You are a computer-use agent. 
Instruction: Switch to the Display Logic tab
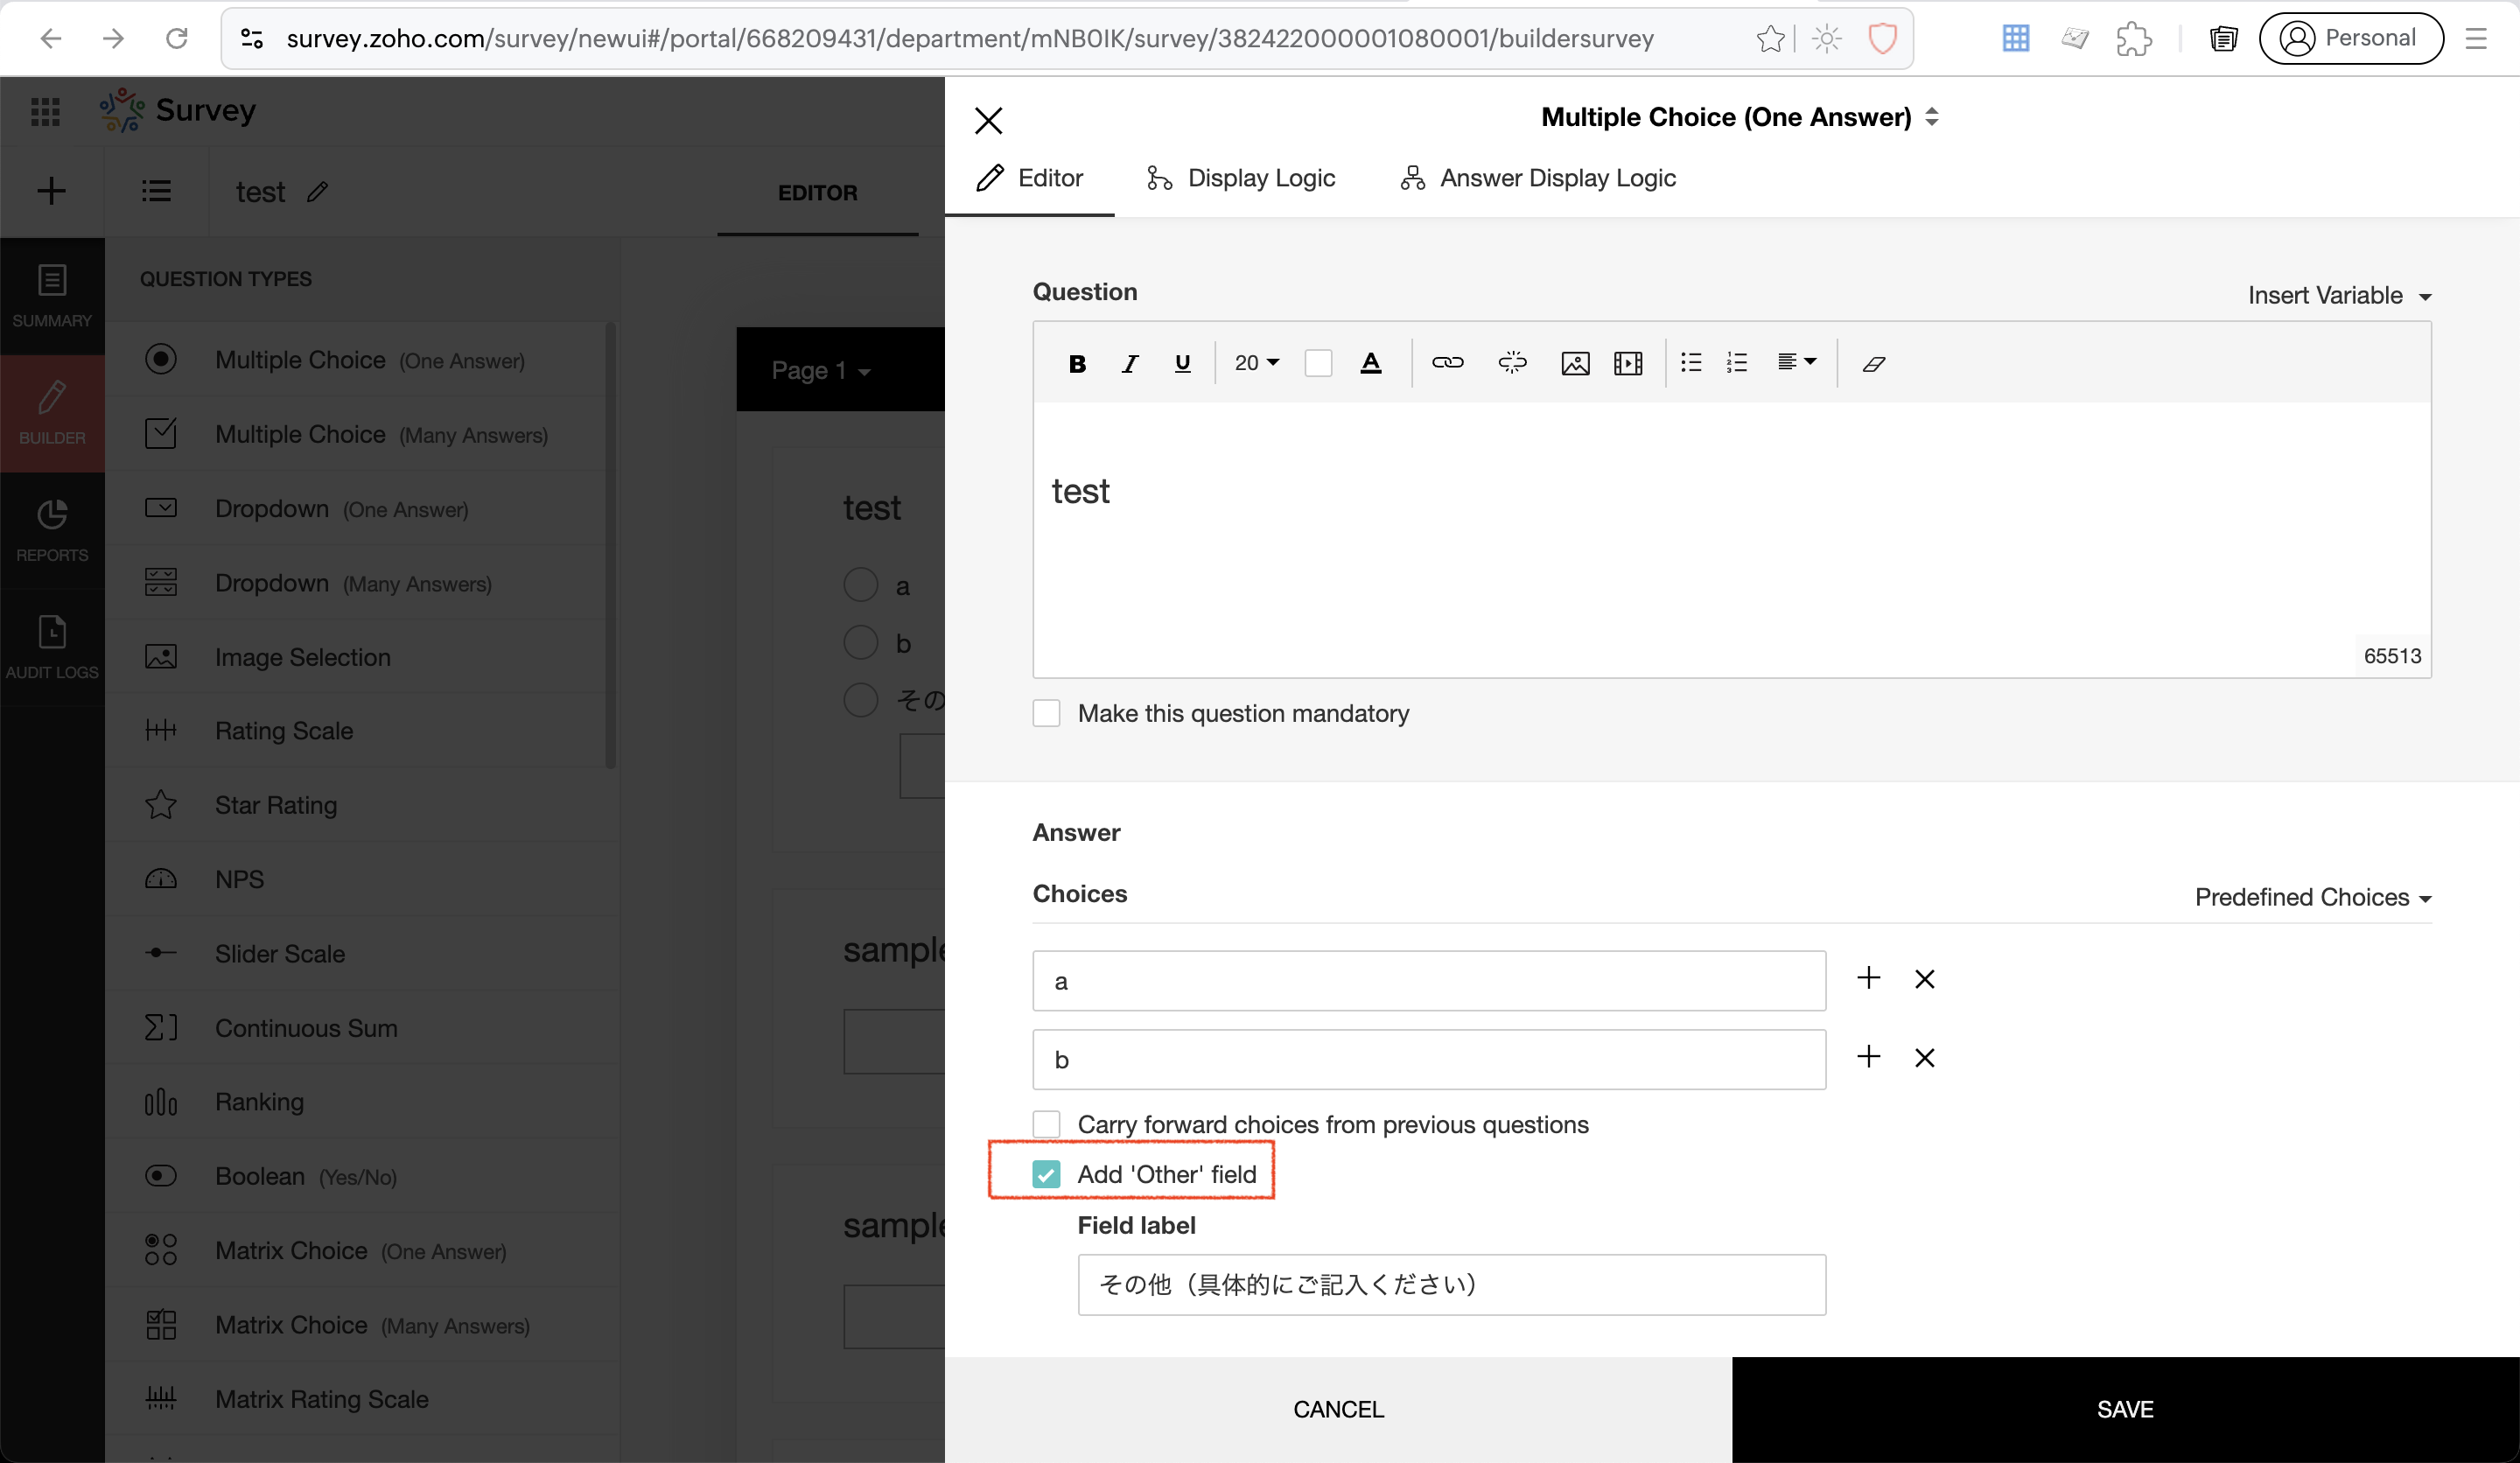1241,178
